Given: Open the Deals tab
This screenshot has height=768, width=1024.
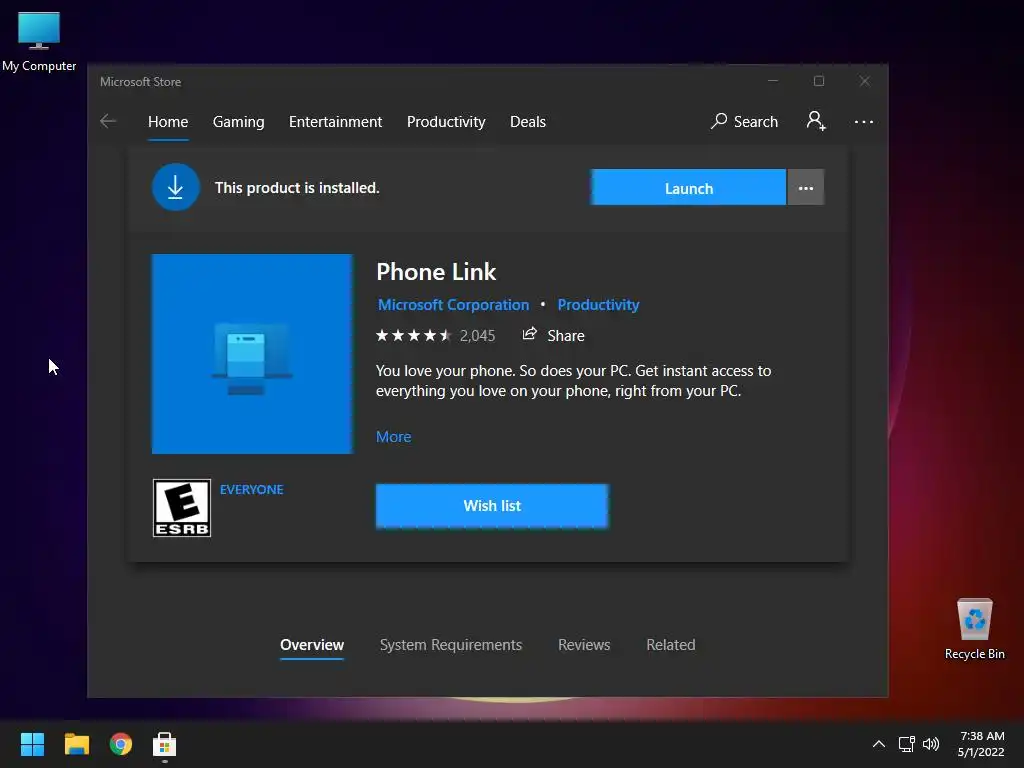Looking at the screenshot, I should pyautogui.click(x=528, y=122).
